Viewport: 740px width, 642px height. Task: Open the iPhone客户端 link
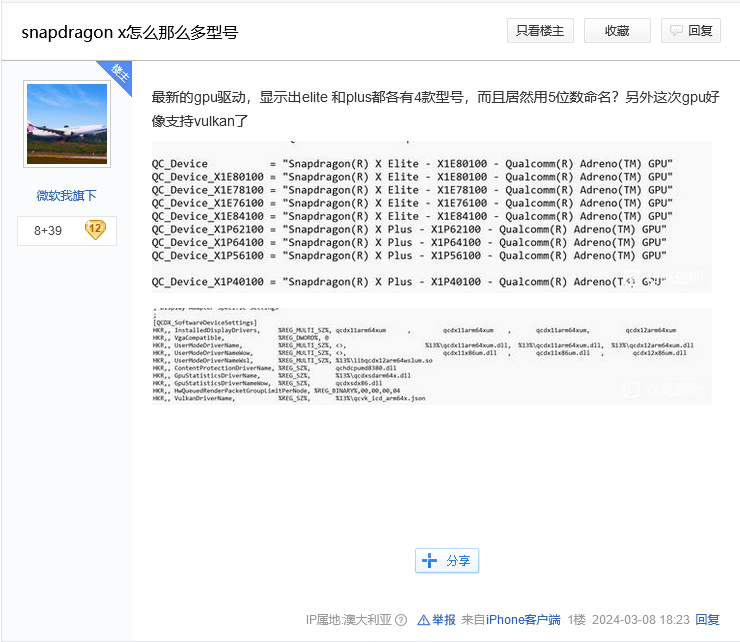coord(523,620)
